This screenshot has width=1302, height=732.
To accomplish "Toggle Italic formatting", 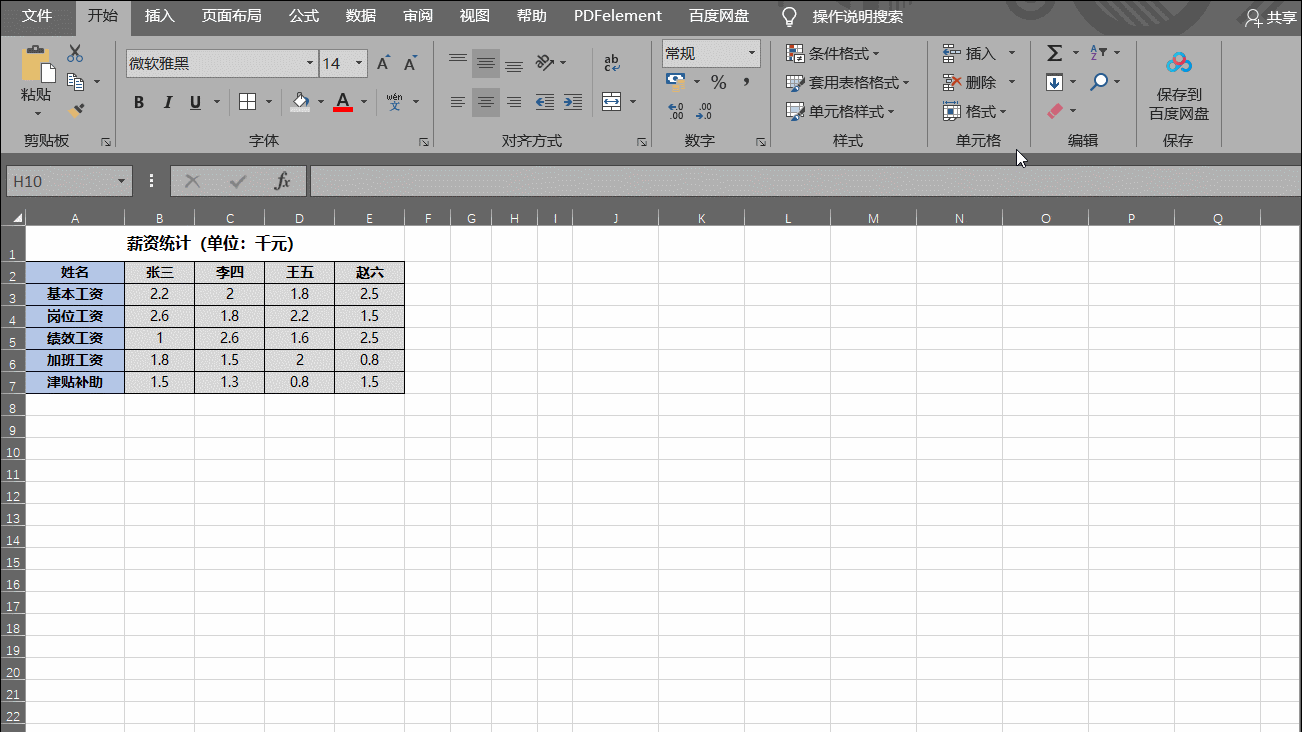I will pos(167,102).
